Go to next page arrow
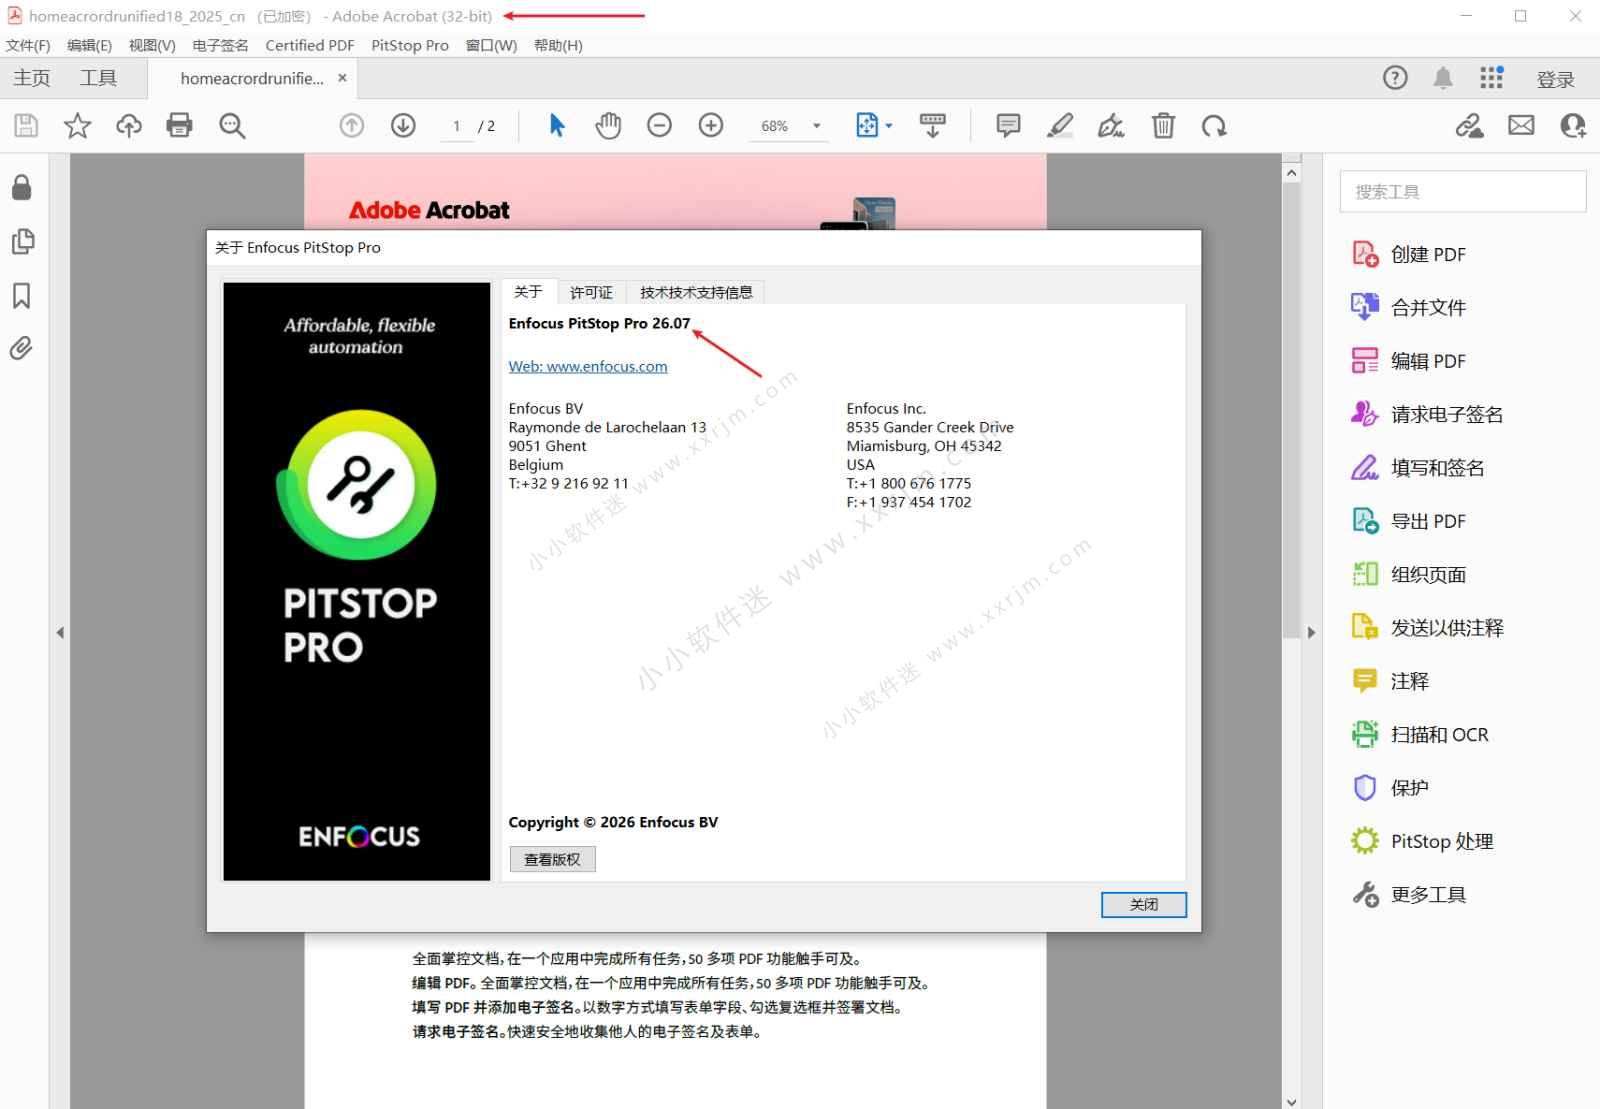1600x1109 pixels. 403,125
